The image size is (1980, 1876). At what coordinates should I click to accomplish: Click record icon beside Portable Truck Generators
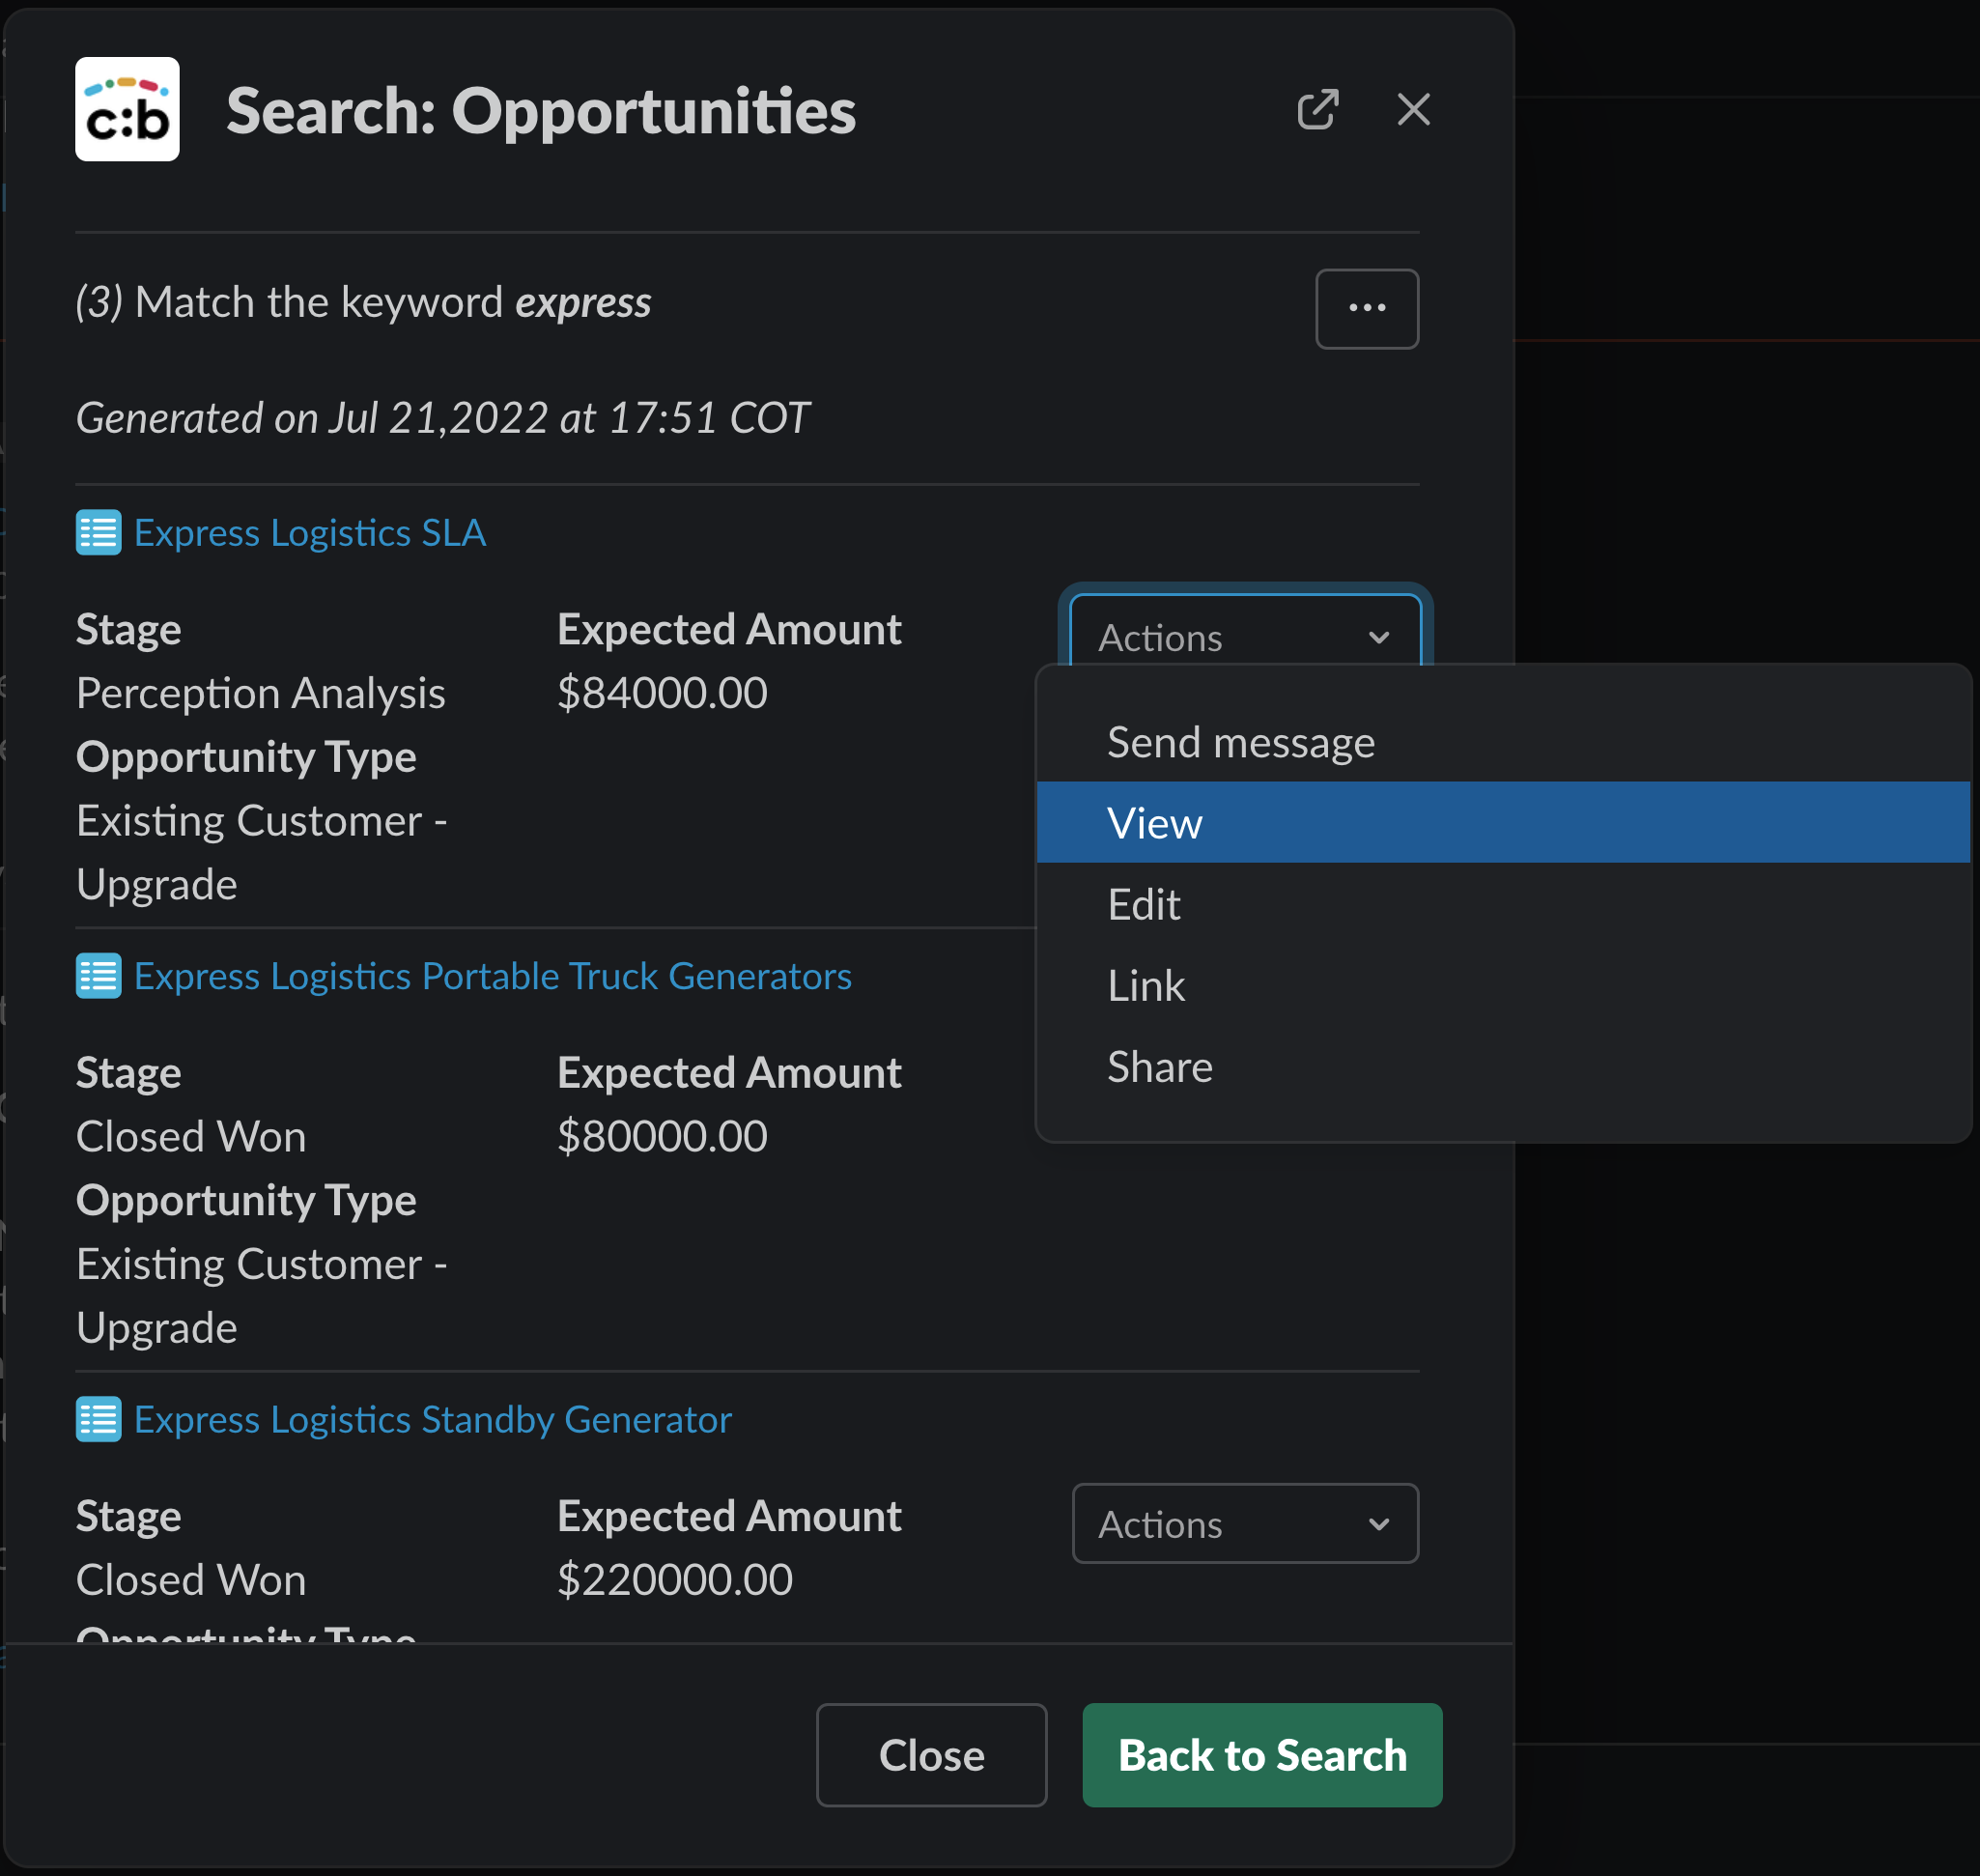98,976
